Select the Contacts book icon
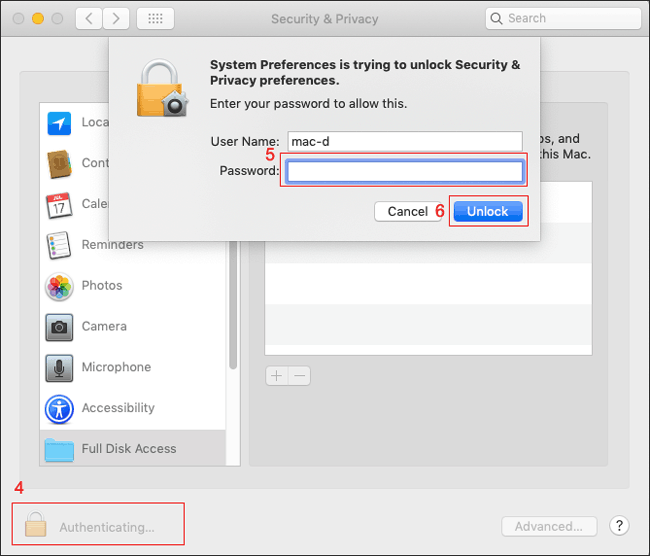The height and width of the screenshot is (556, 650). coord(60,163)
